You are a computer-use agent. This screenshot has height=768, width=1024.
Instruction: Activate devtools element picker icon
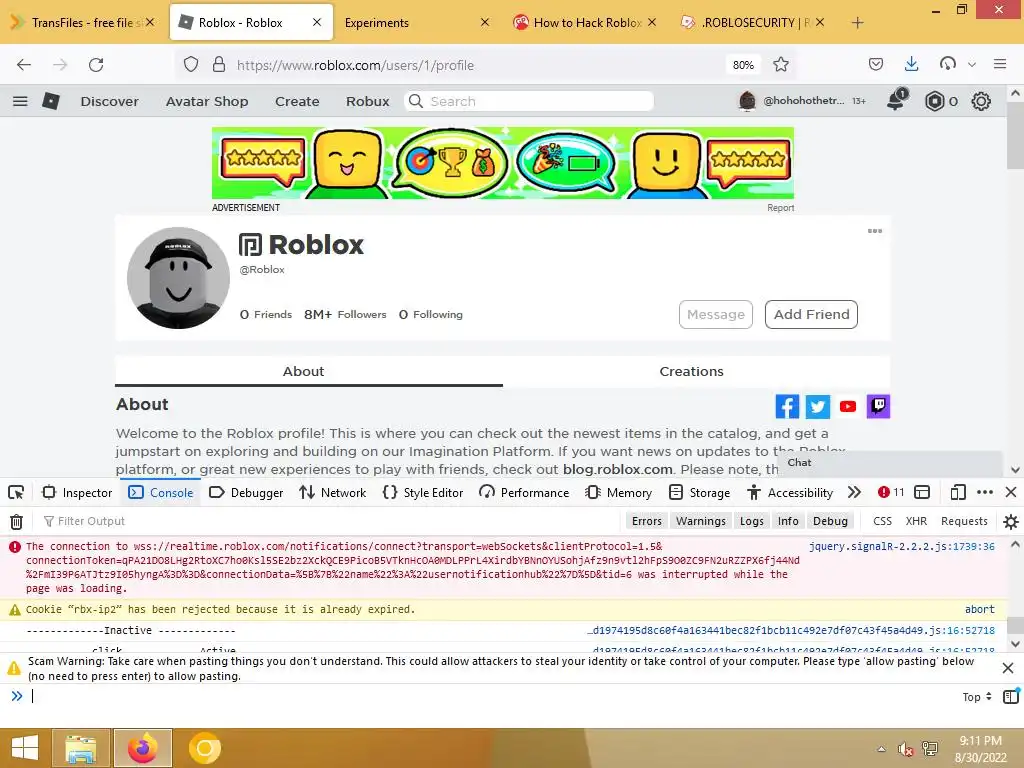[x=16, y=492]
